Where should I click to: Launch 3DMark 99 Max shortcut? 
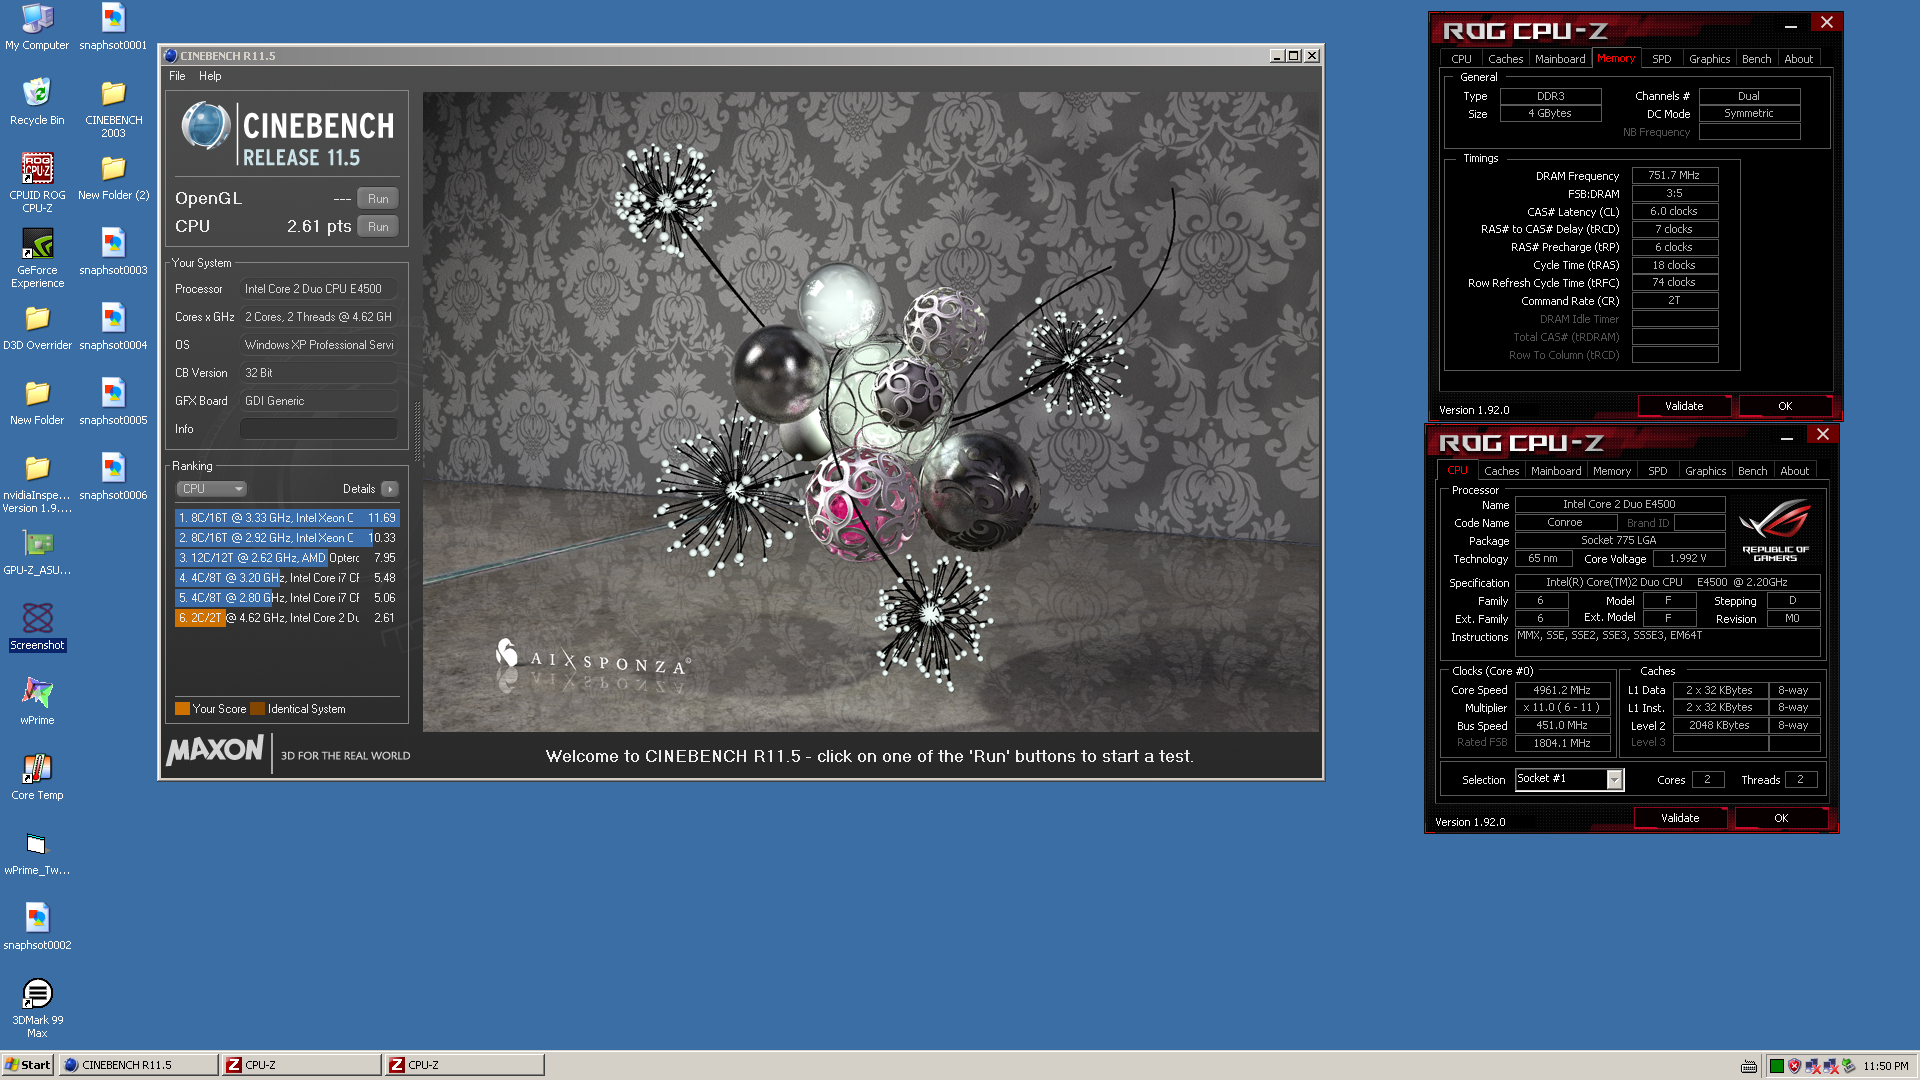37,1008
